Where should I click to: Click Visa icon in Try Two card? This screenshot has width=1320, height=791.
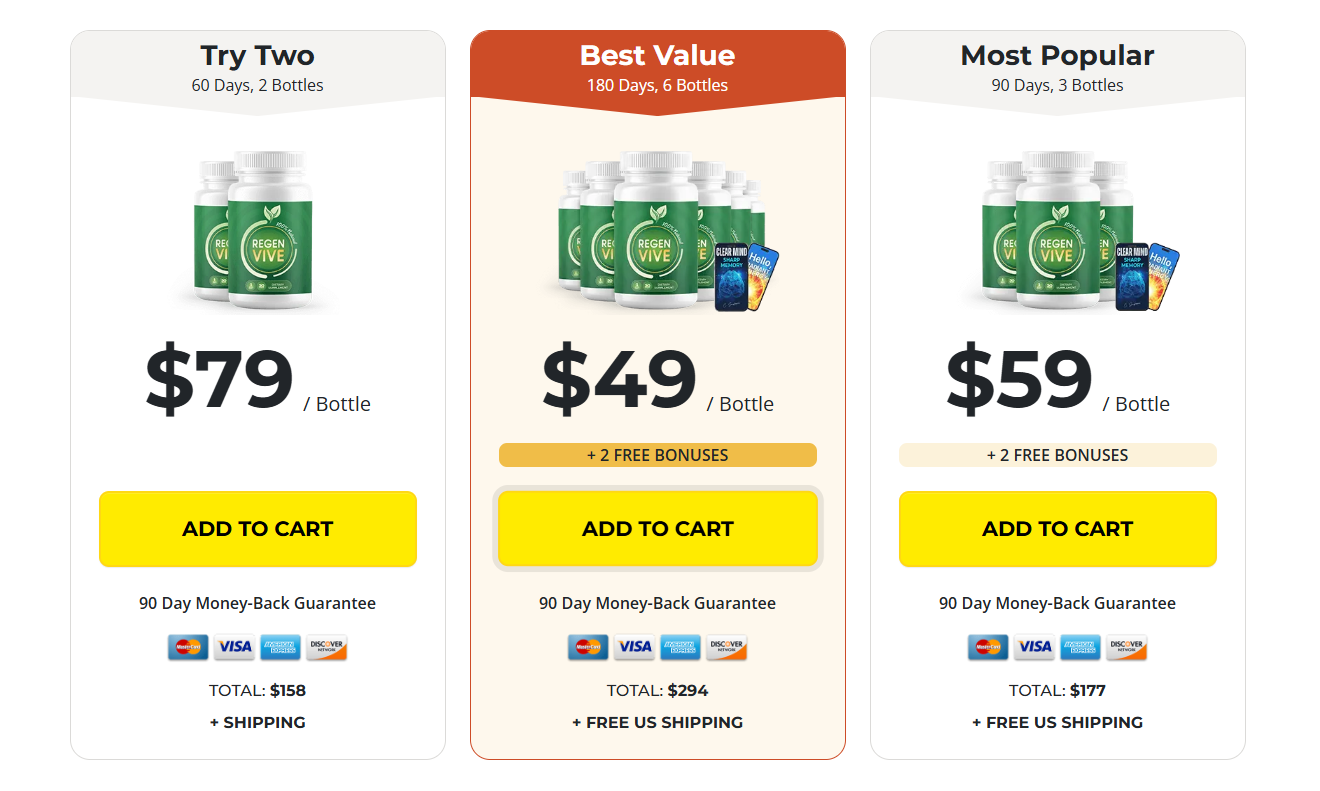tap(235, 647)
